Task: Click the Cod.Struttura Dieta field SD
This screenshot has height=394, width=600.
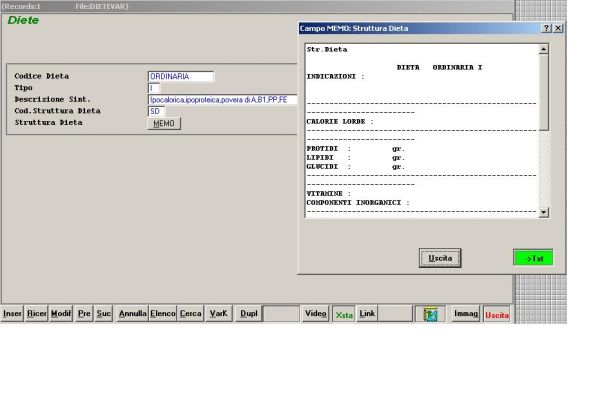Action: coord(156,111)
